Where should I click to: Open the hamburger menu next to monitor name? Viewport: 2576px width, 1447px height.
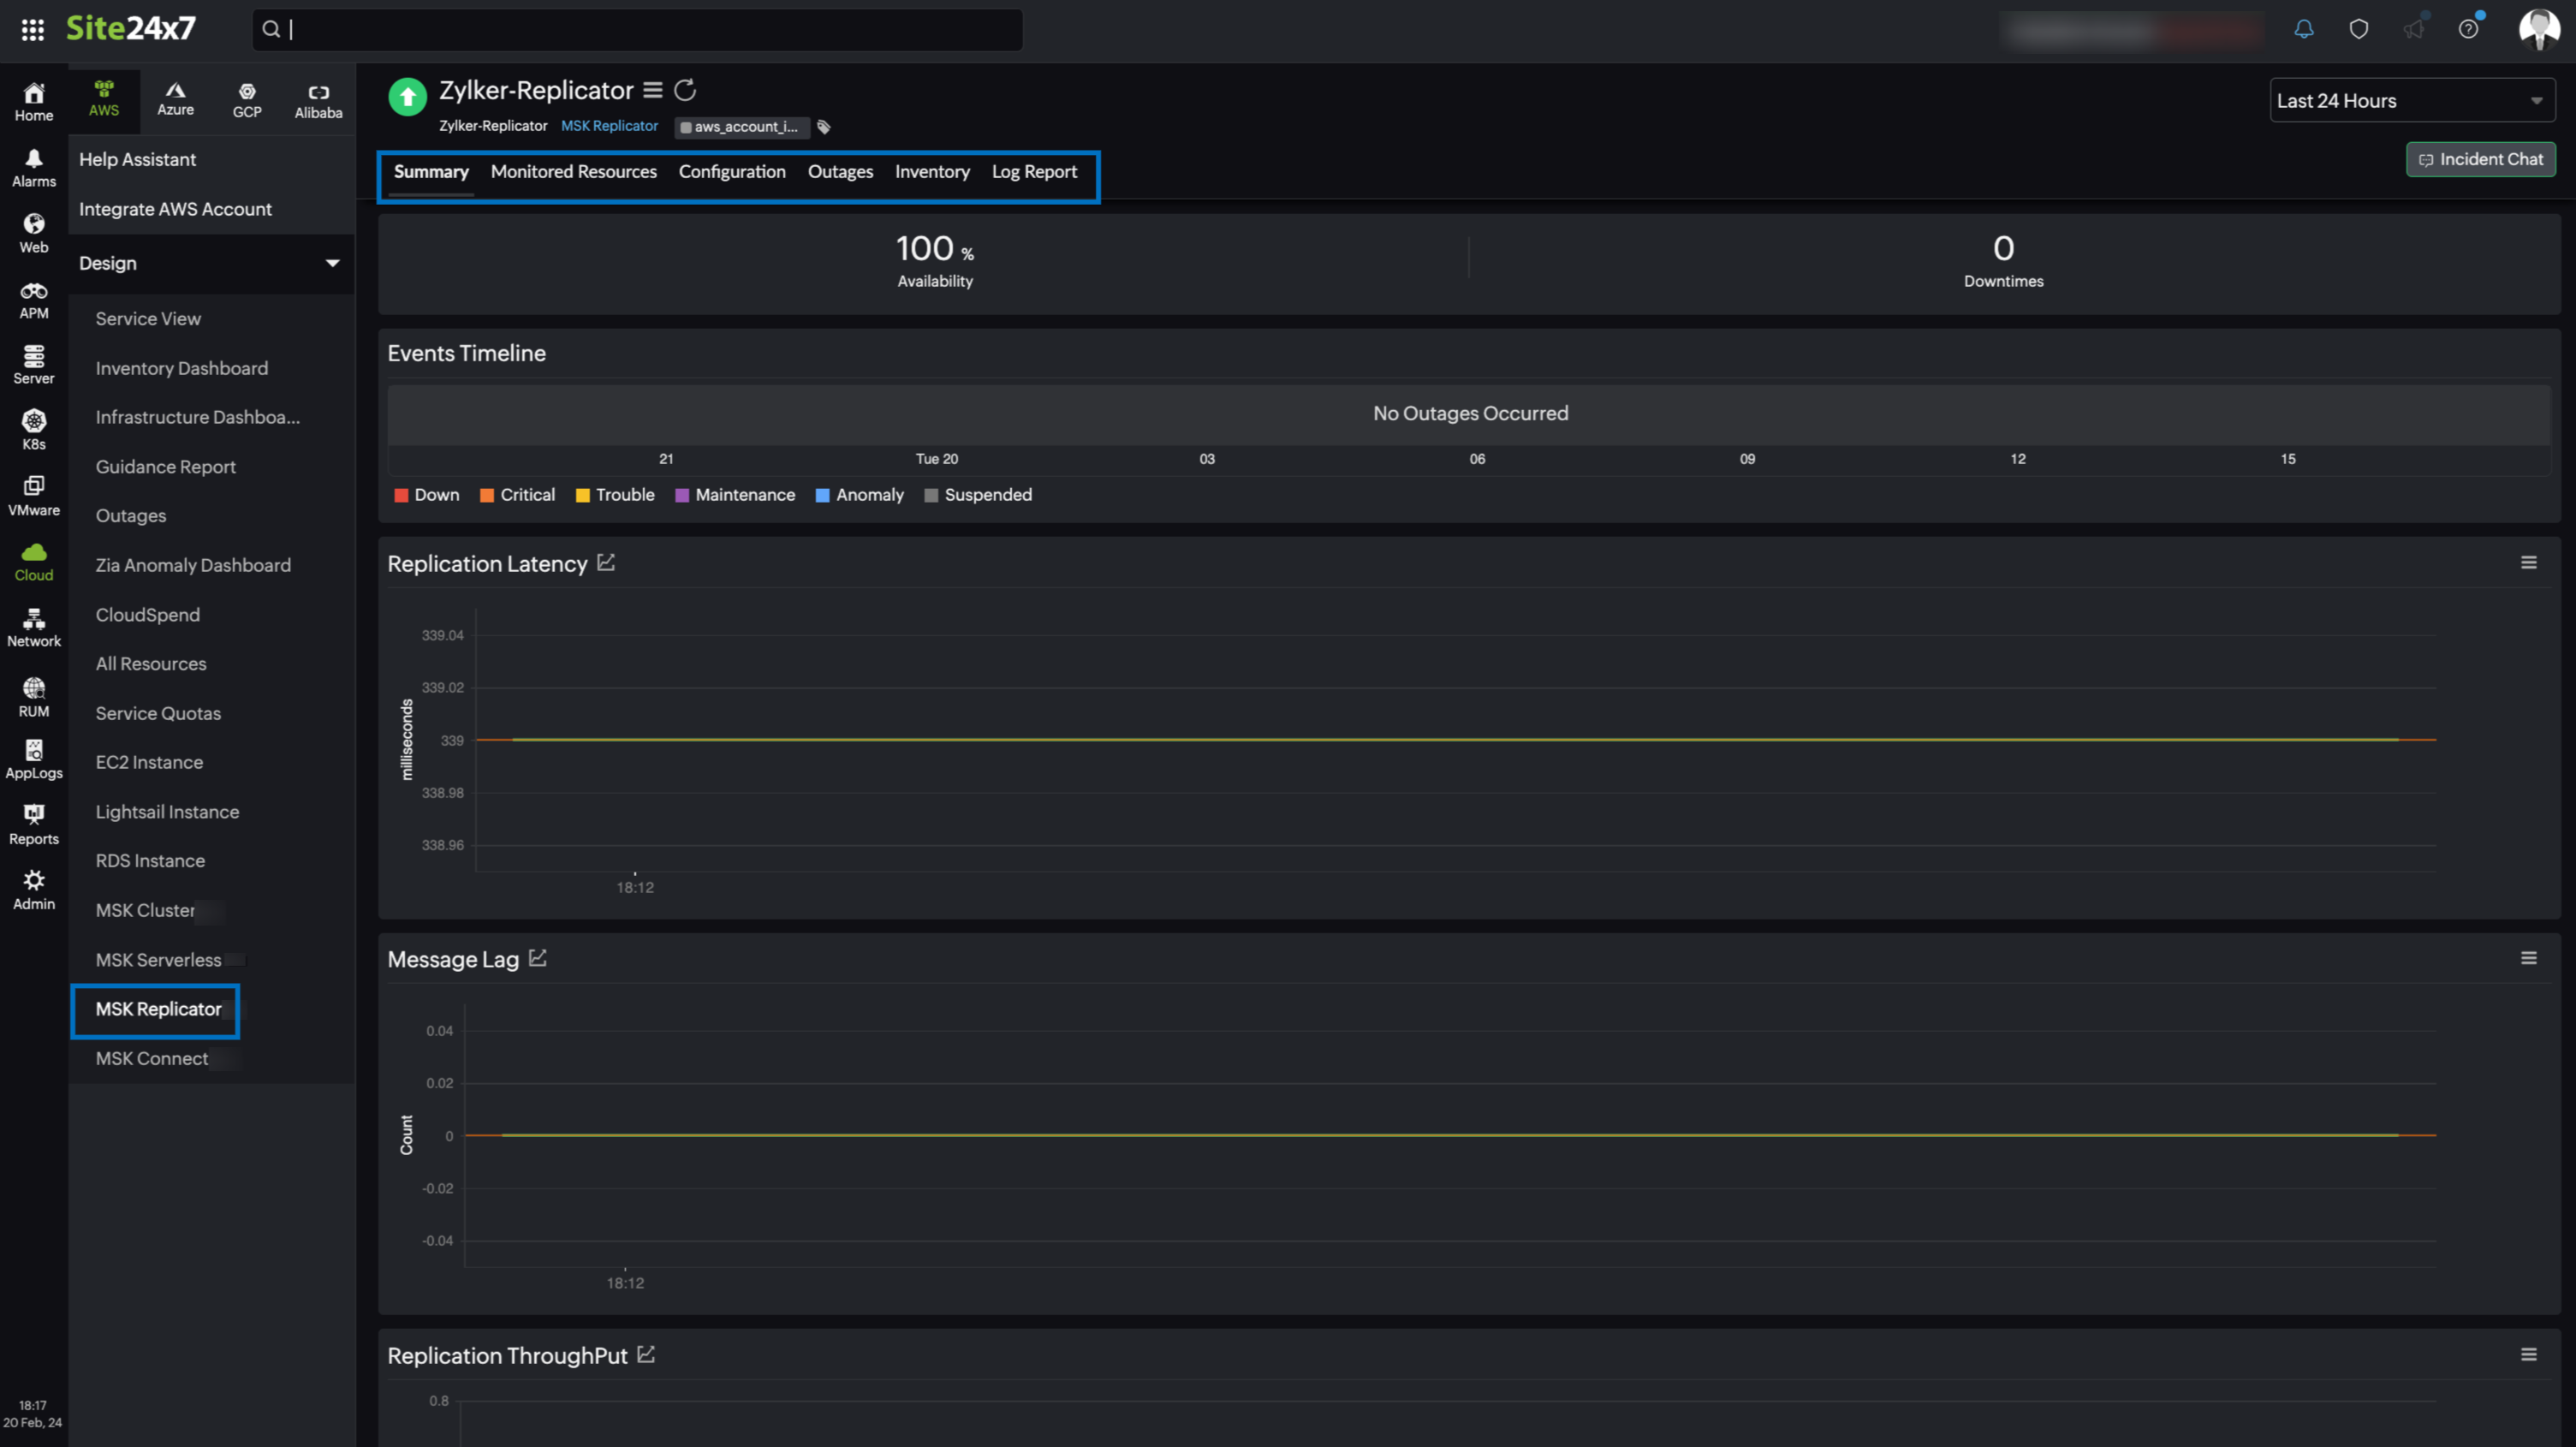pos(653,91)
